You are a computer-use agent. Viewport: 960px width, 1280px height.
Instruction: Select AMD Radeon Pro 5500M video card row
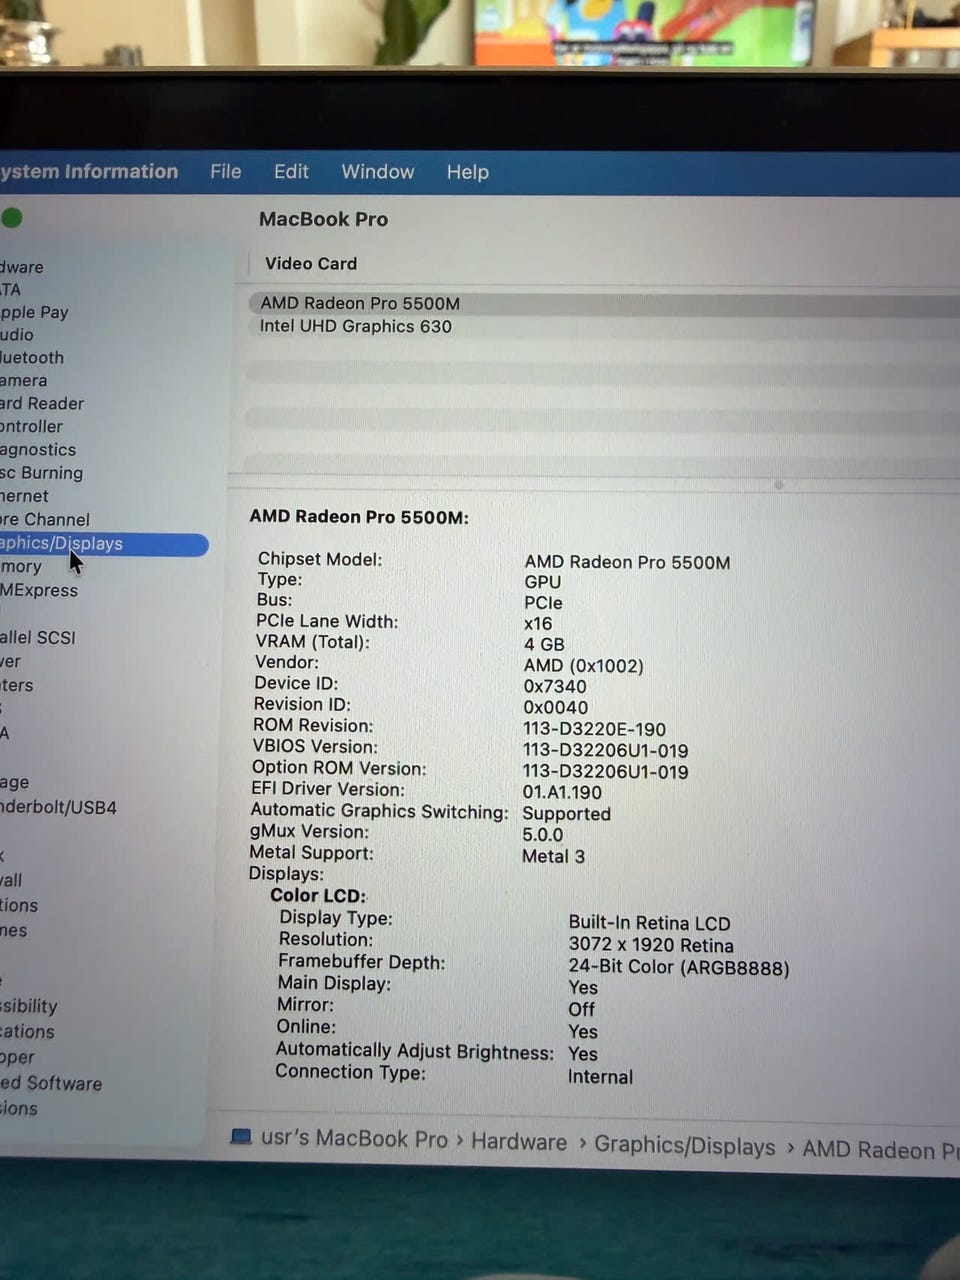point(603,303)
